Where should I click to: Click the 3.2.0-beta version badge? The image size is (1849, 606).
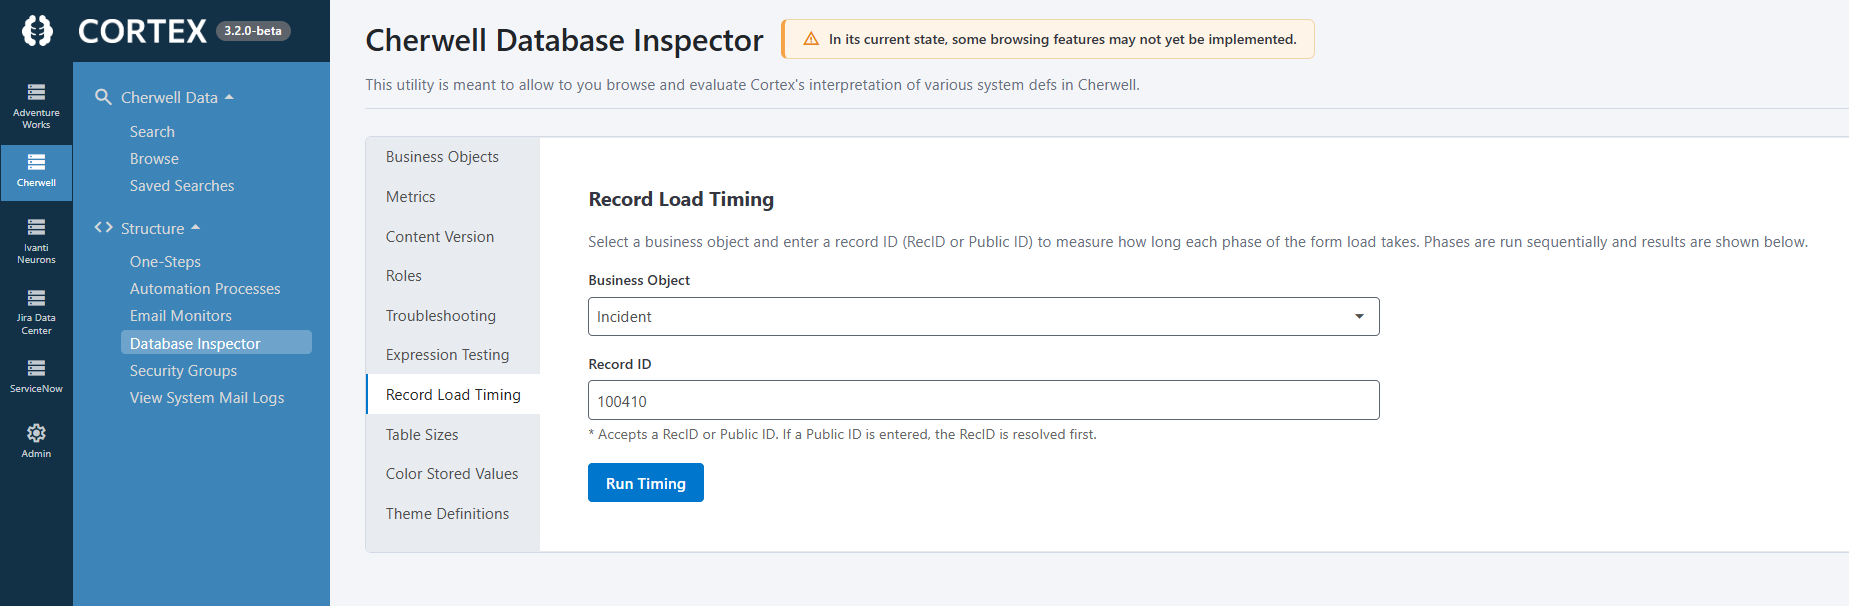tap(253, 31)
